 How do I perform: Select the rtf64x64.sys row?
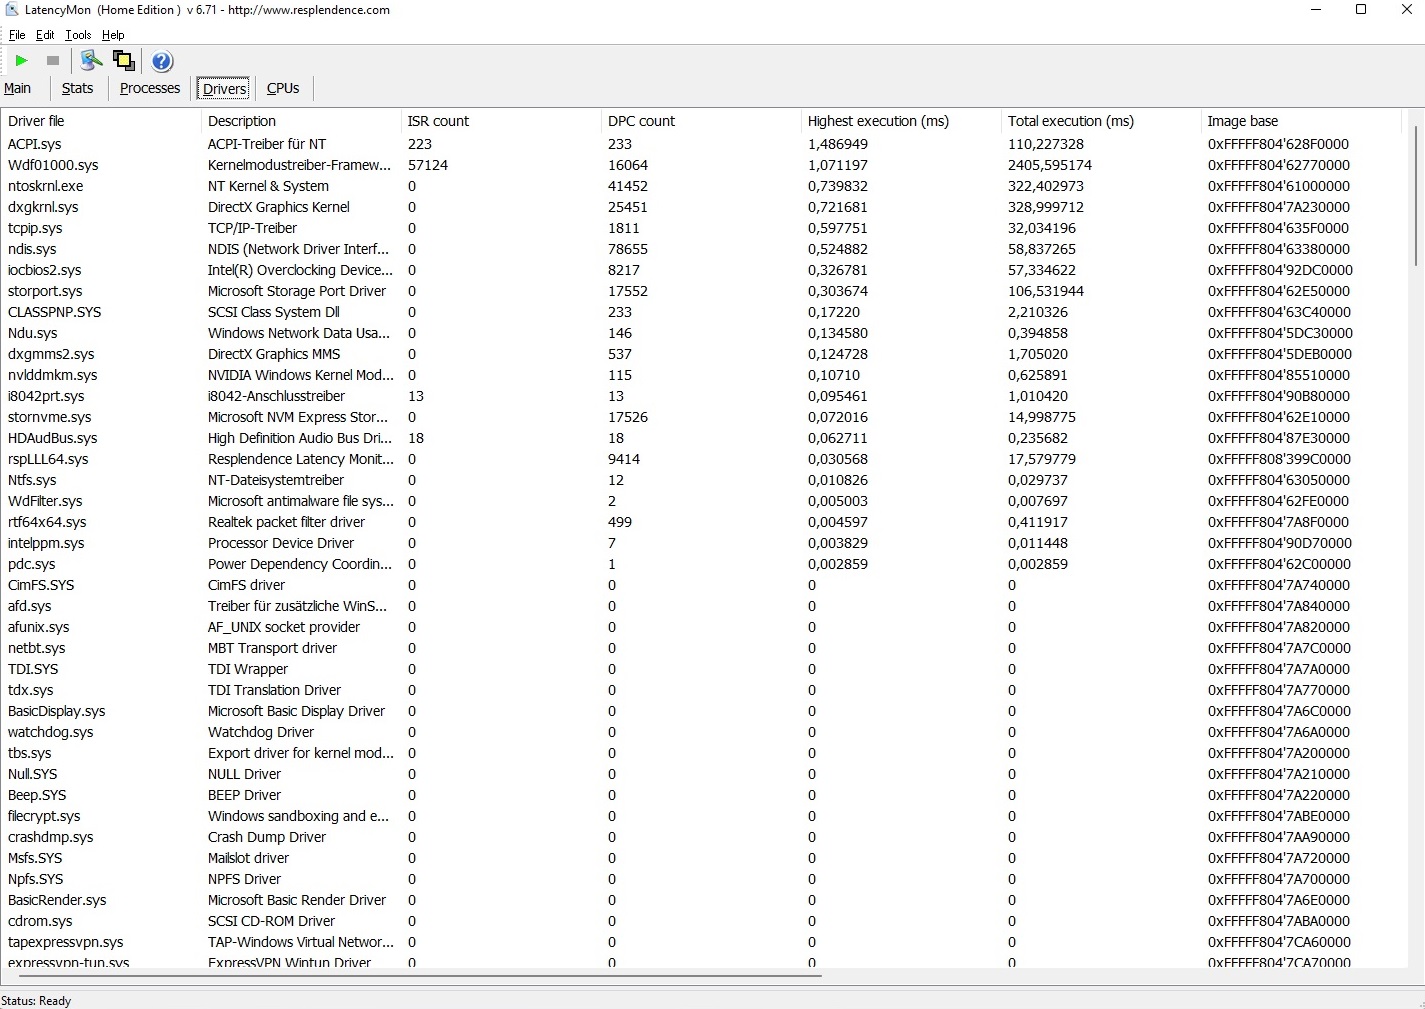(704, 522)
